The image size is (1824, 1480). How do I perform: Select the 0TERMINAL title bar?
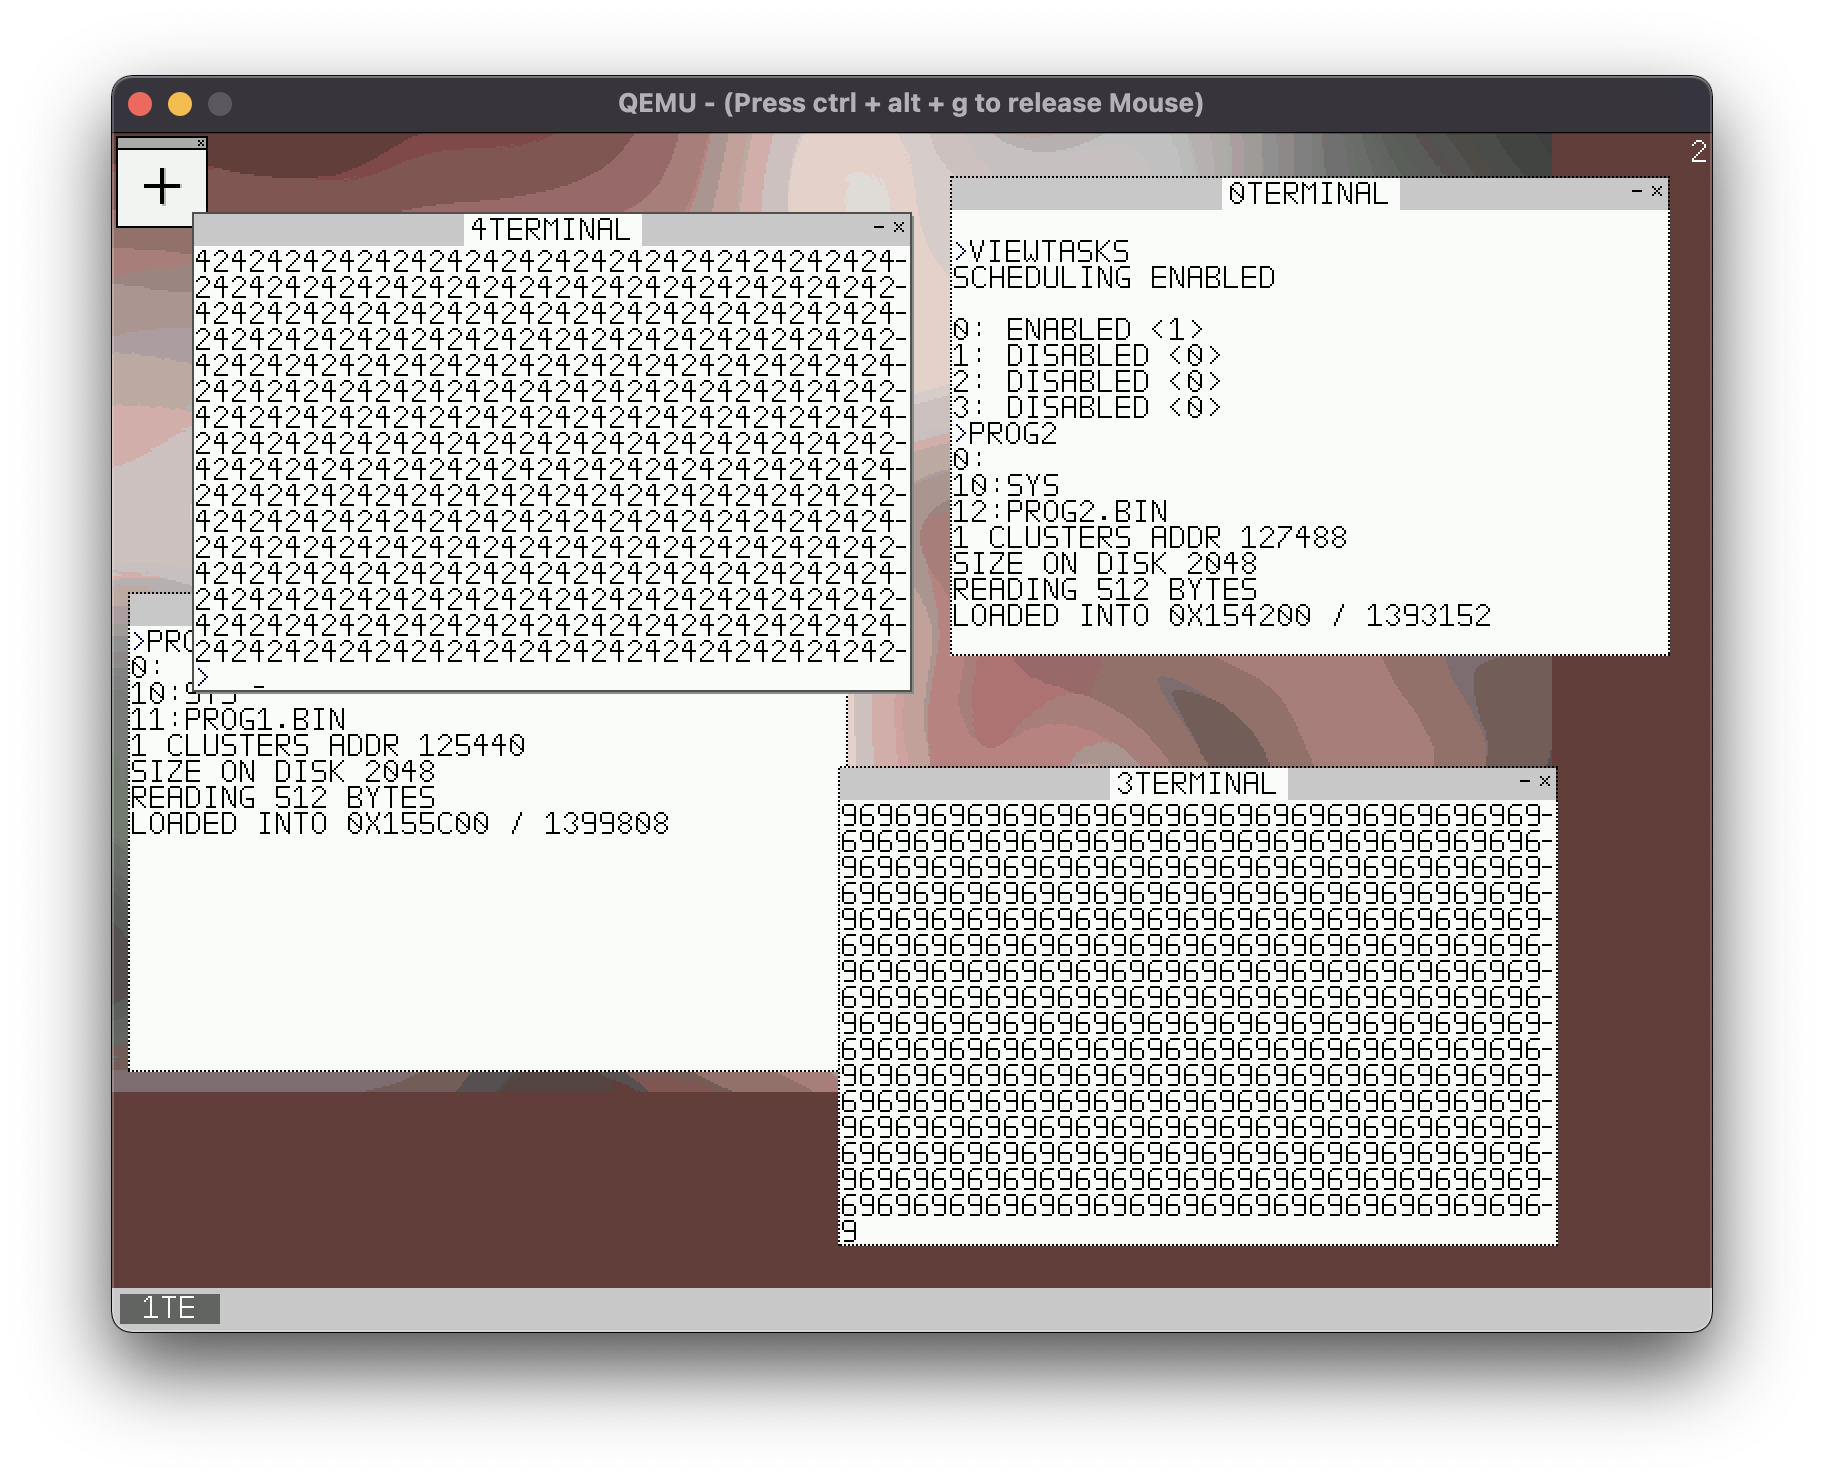(1307, 194)
